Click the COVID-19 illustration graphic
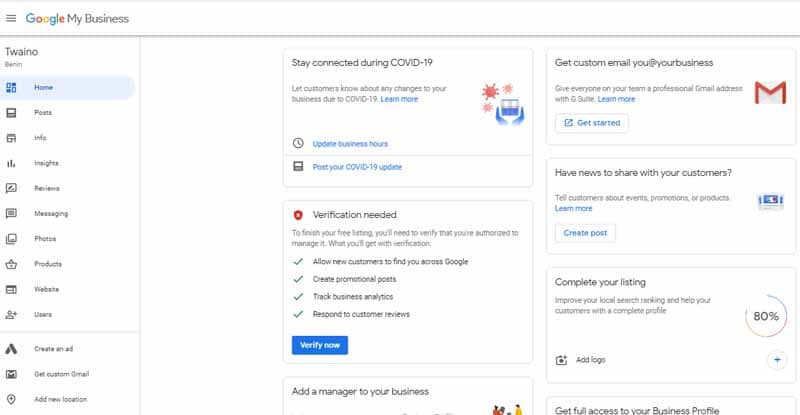This screenshot has height=415, width=800. tap(503, 105)
